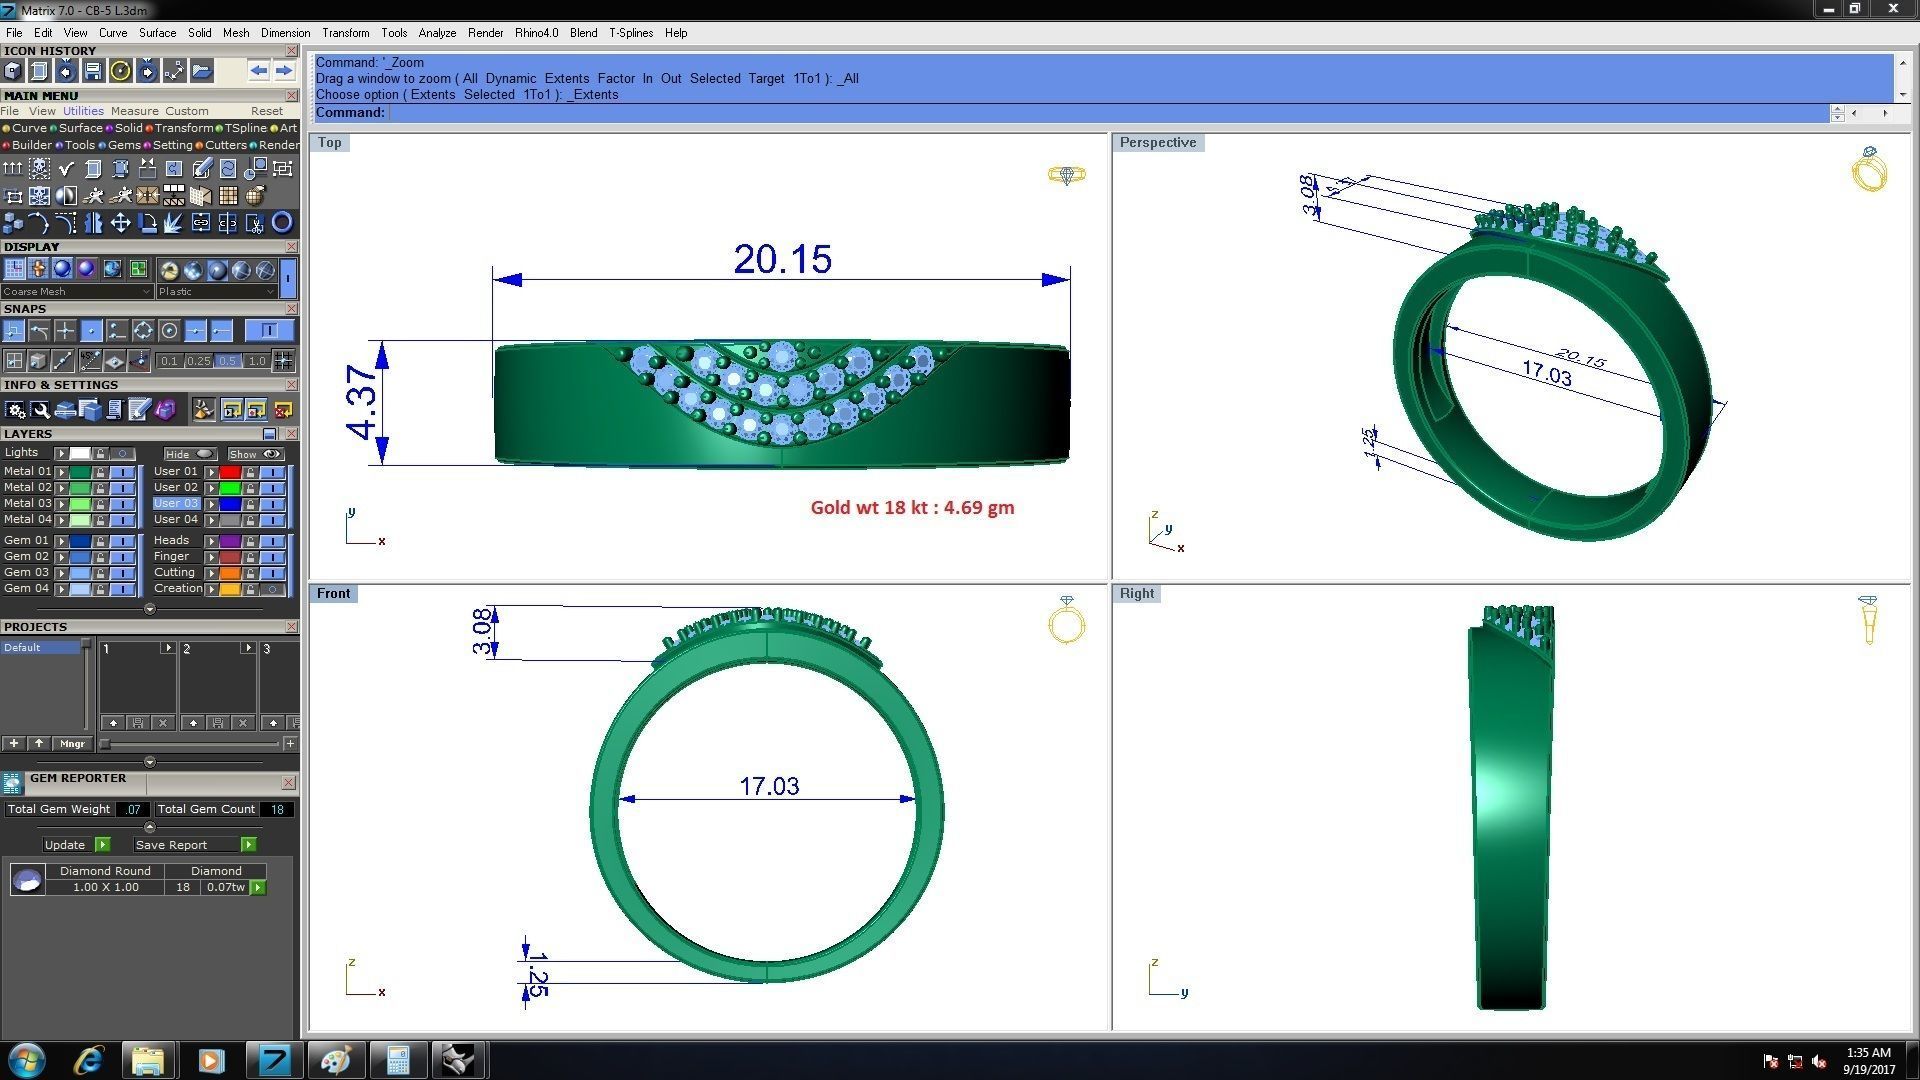Image resolution: width=1920 pixels, height=1080 pixels.
Task: Click the four-way move arrows tool
Action: (x=120, y=223)
